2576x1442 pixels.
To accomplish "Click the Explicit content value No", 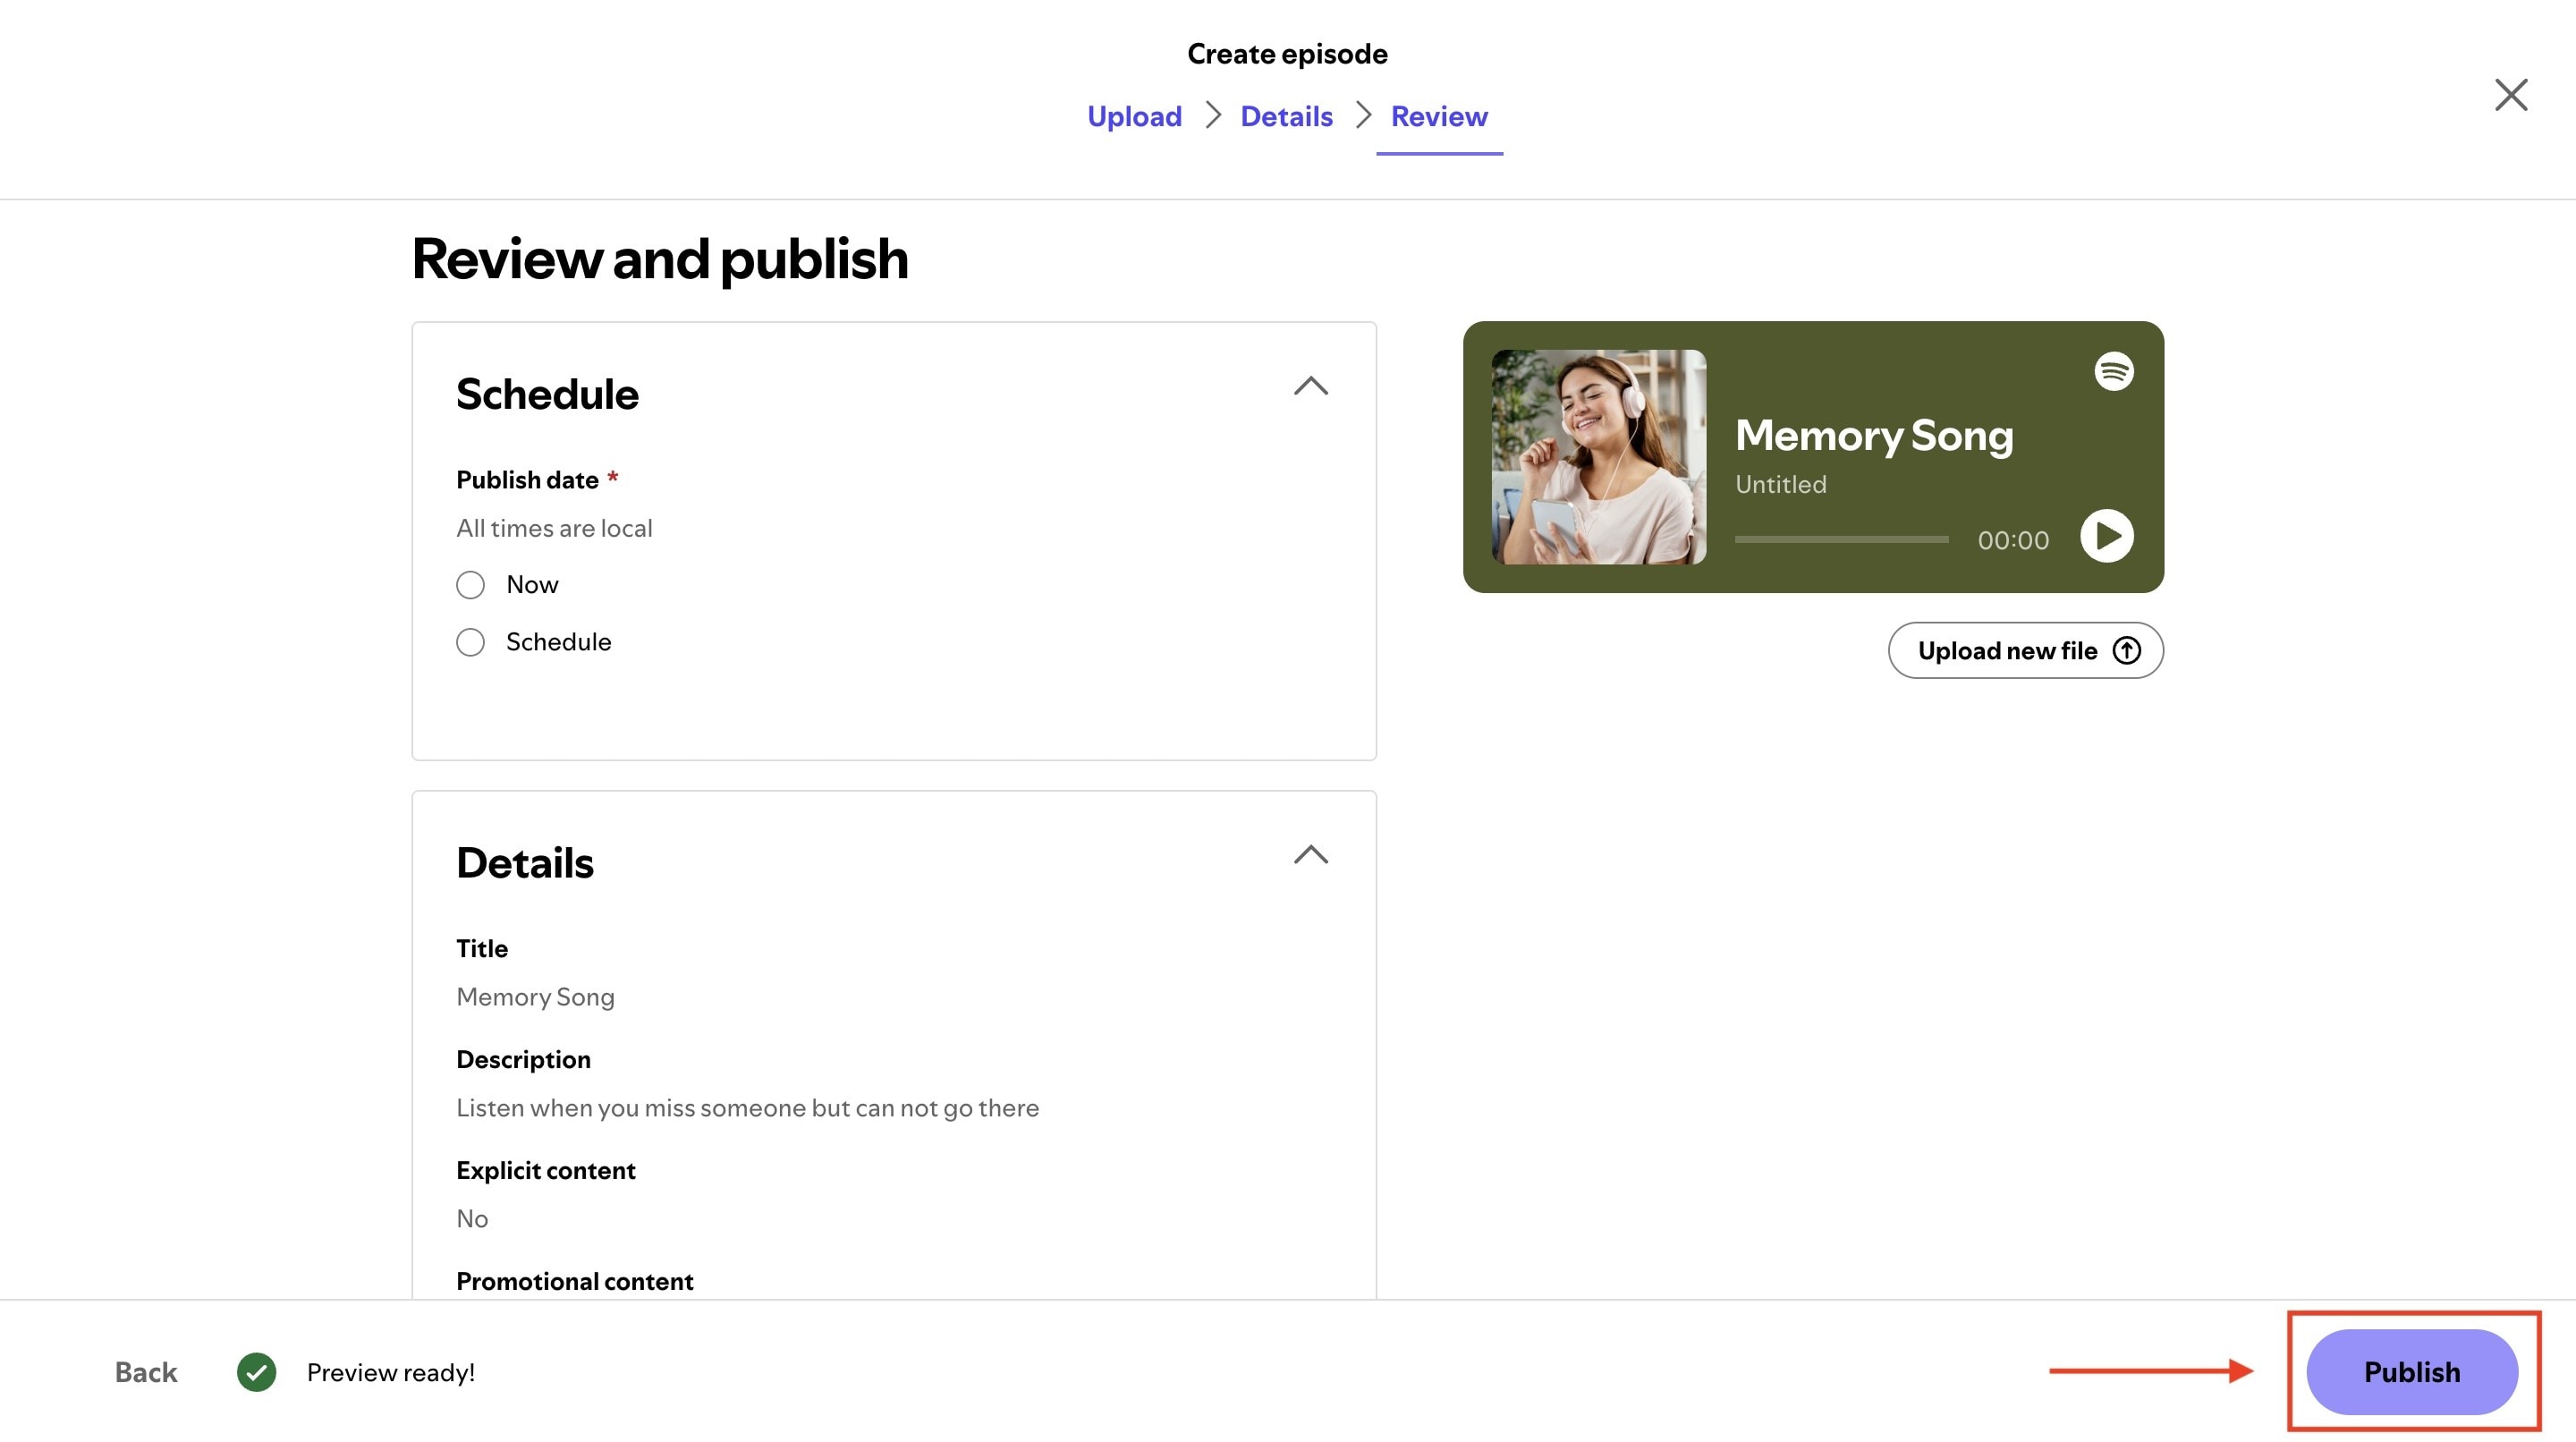I will tap(472, 1219).
